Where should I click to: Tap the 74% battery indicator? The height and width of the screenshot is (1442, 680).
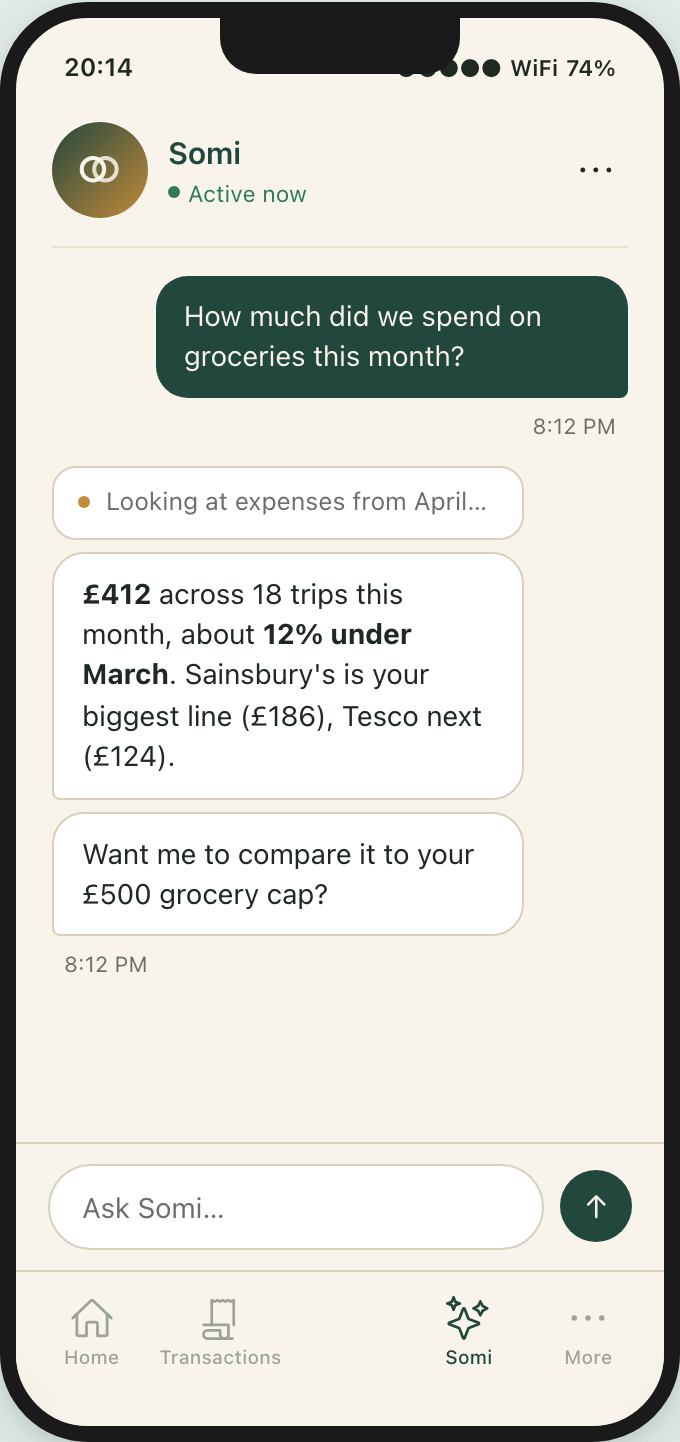591,68
